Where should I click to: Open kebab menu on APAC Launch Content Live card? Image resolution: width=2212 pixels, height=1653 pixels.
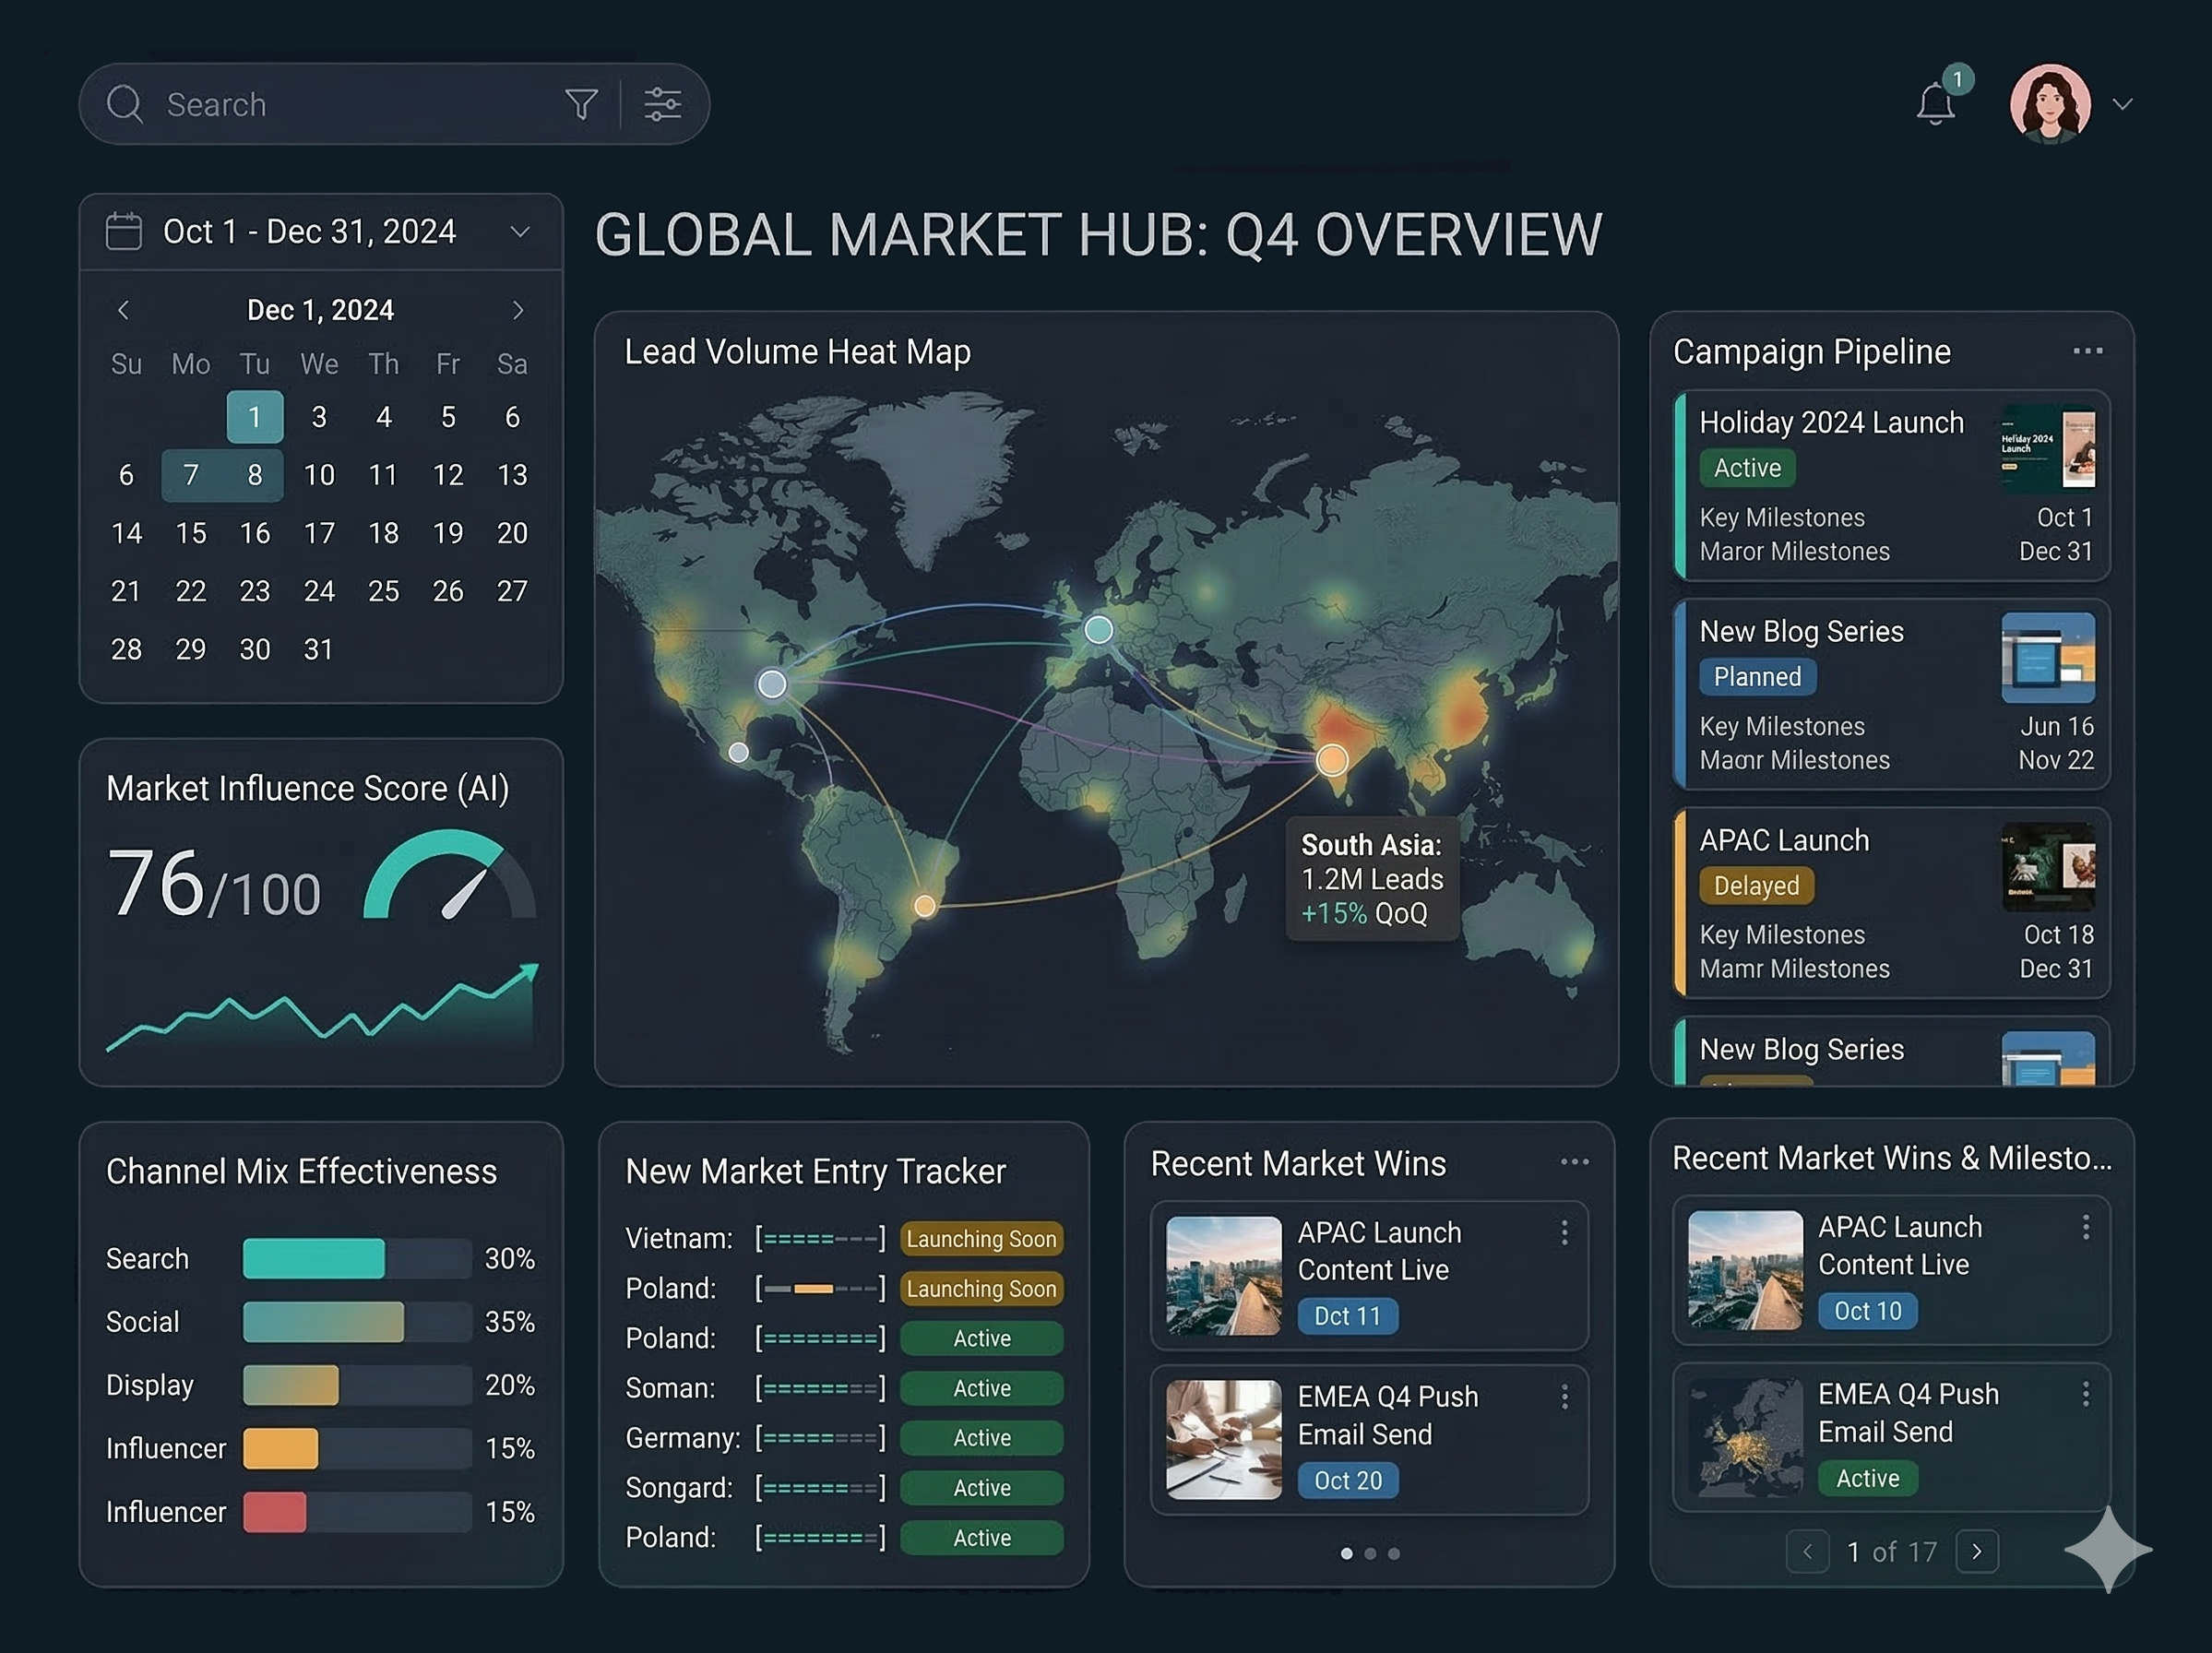[x=1565, y=1234]
